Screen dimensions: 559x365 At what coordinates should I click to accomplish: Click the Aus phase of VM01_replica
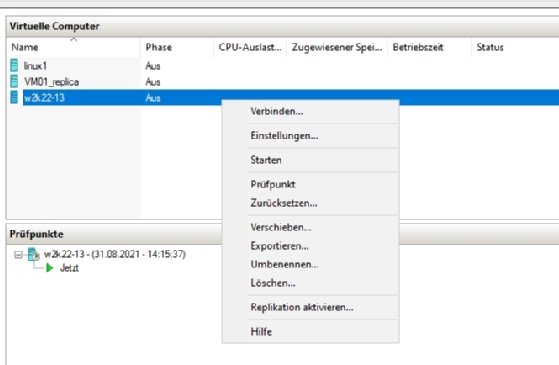click(x=153, y=82)
